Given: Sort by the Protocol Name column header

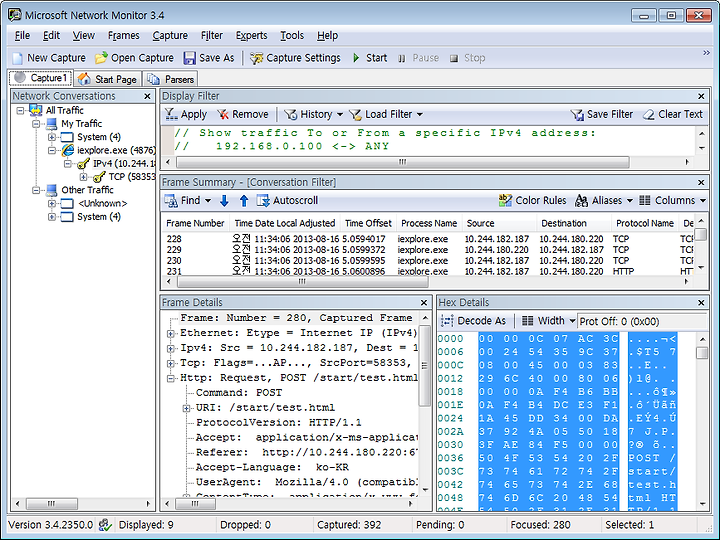Looking at the screenshot, I should tap(645, 223).
